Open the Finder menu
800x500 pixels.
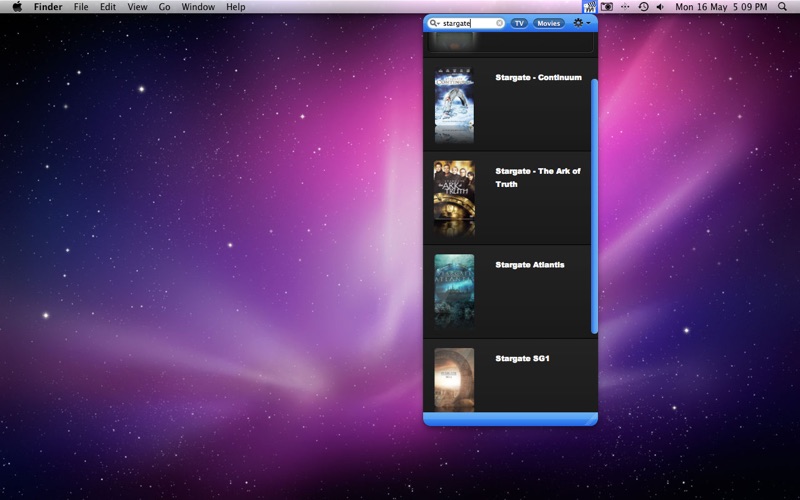(x=48, y=7)
